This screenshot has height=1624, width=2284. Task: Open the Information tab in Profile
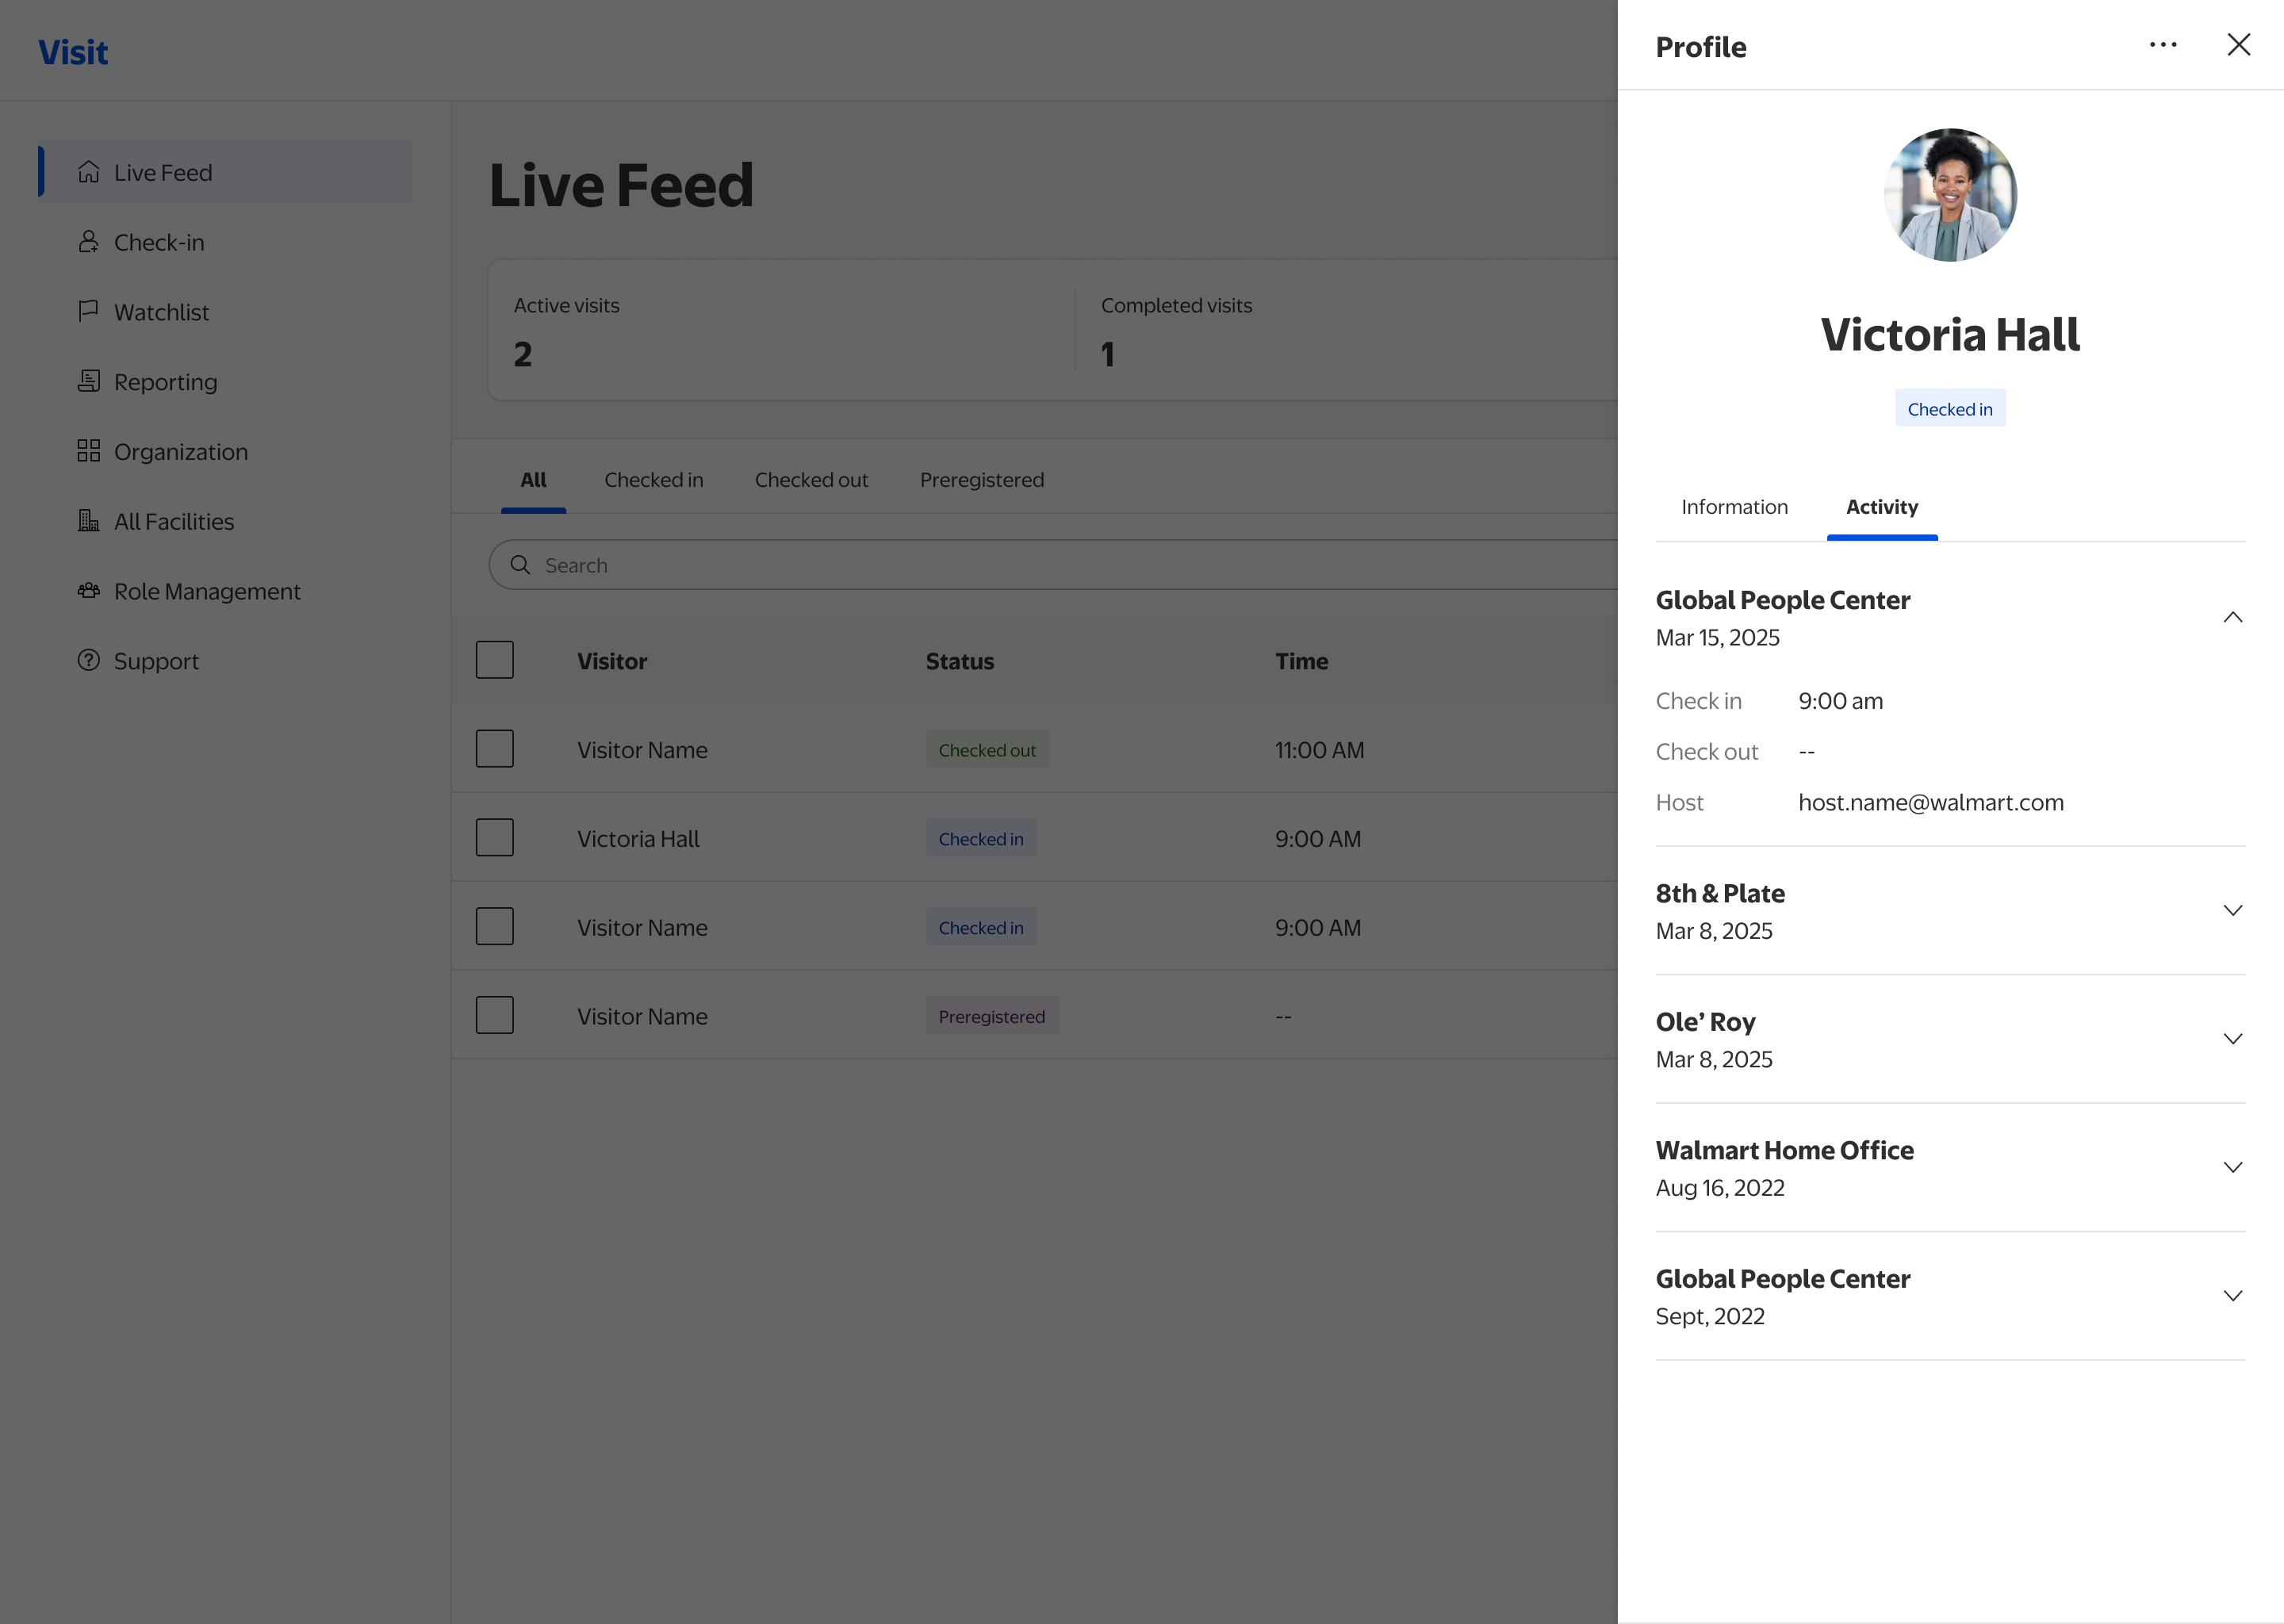click(x=1735, y=507)
